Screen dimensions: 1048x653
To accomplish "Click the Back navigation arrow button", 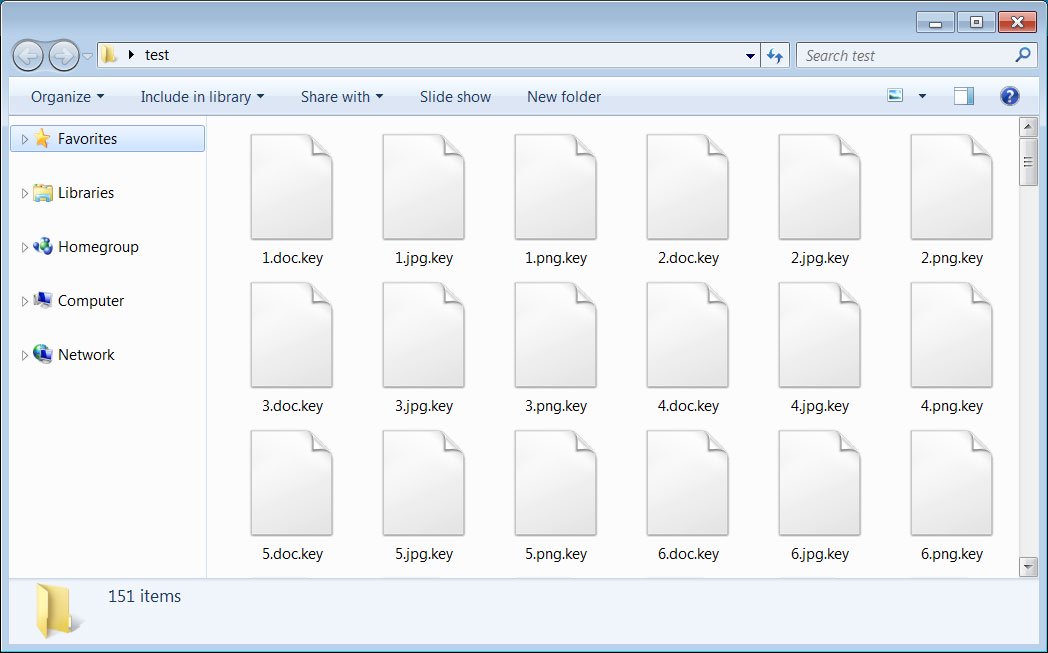I will coord(29,55).
